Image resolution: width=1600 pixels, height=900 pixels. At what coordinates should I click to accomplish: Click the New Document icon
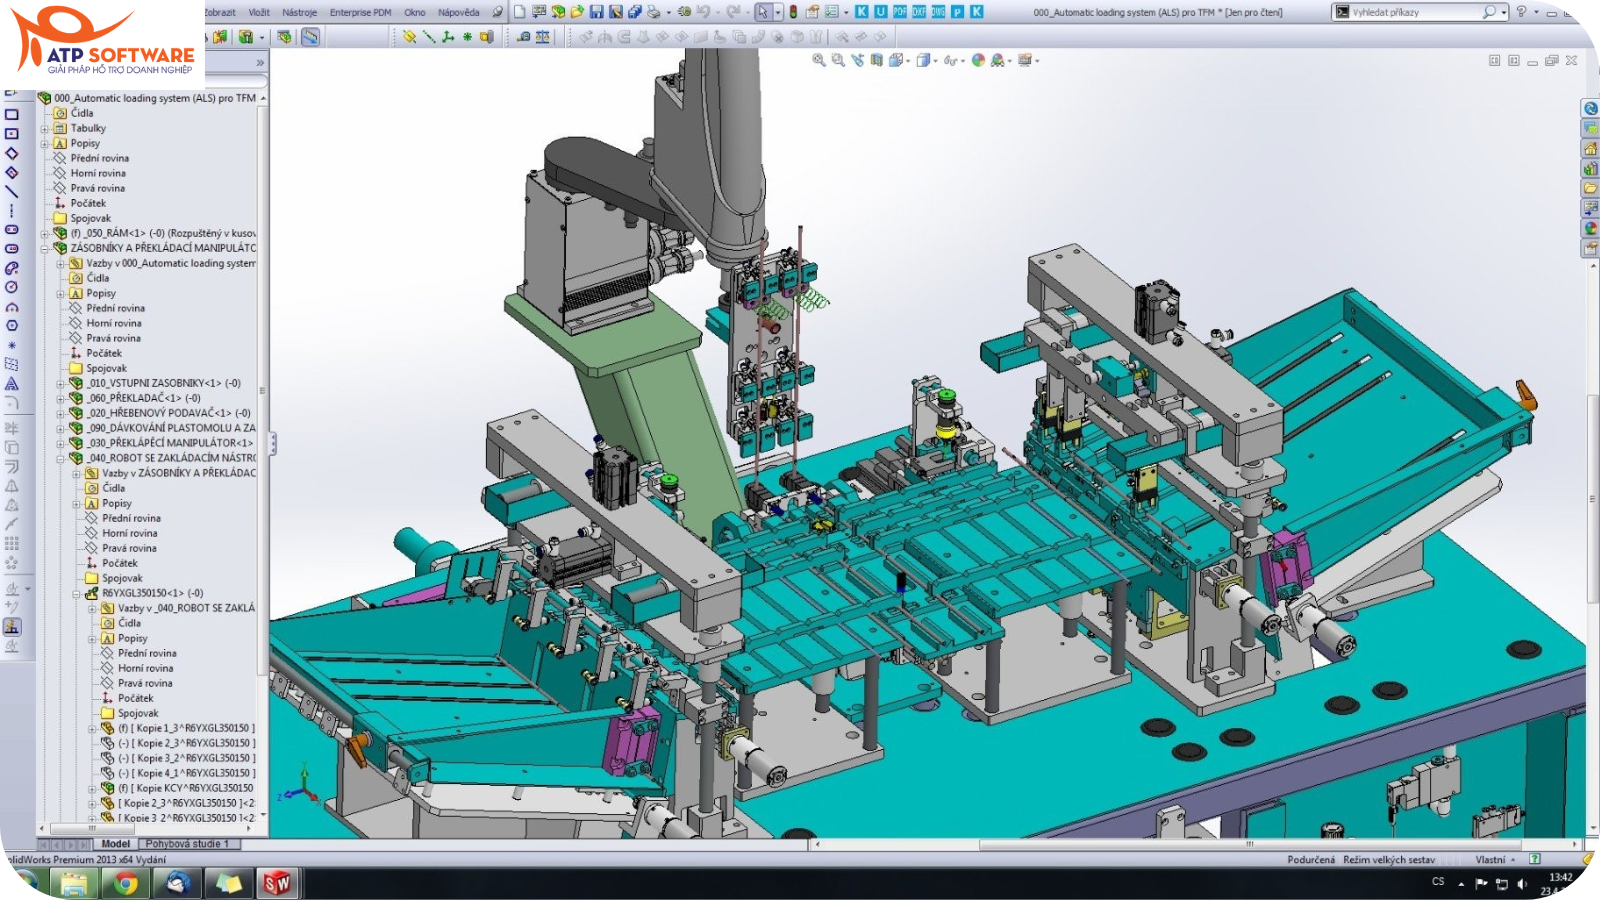coord(519,11)
